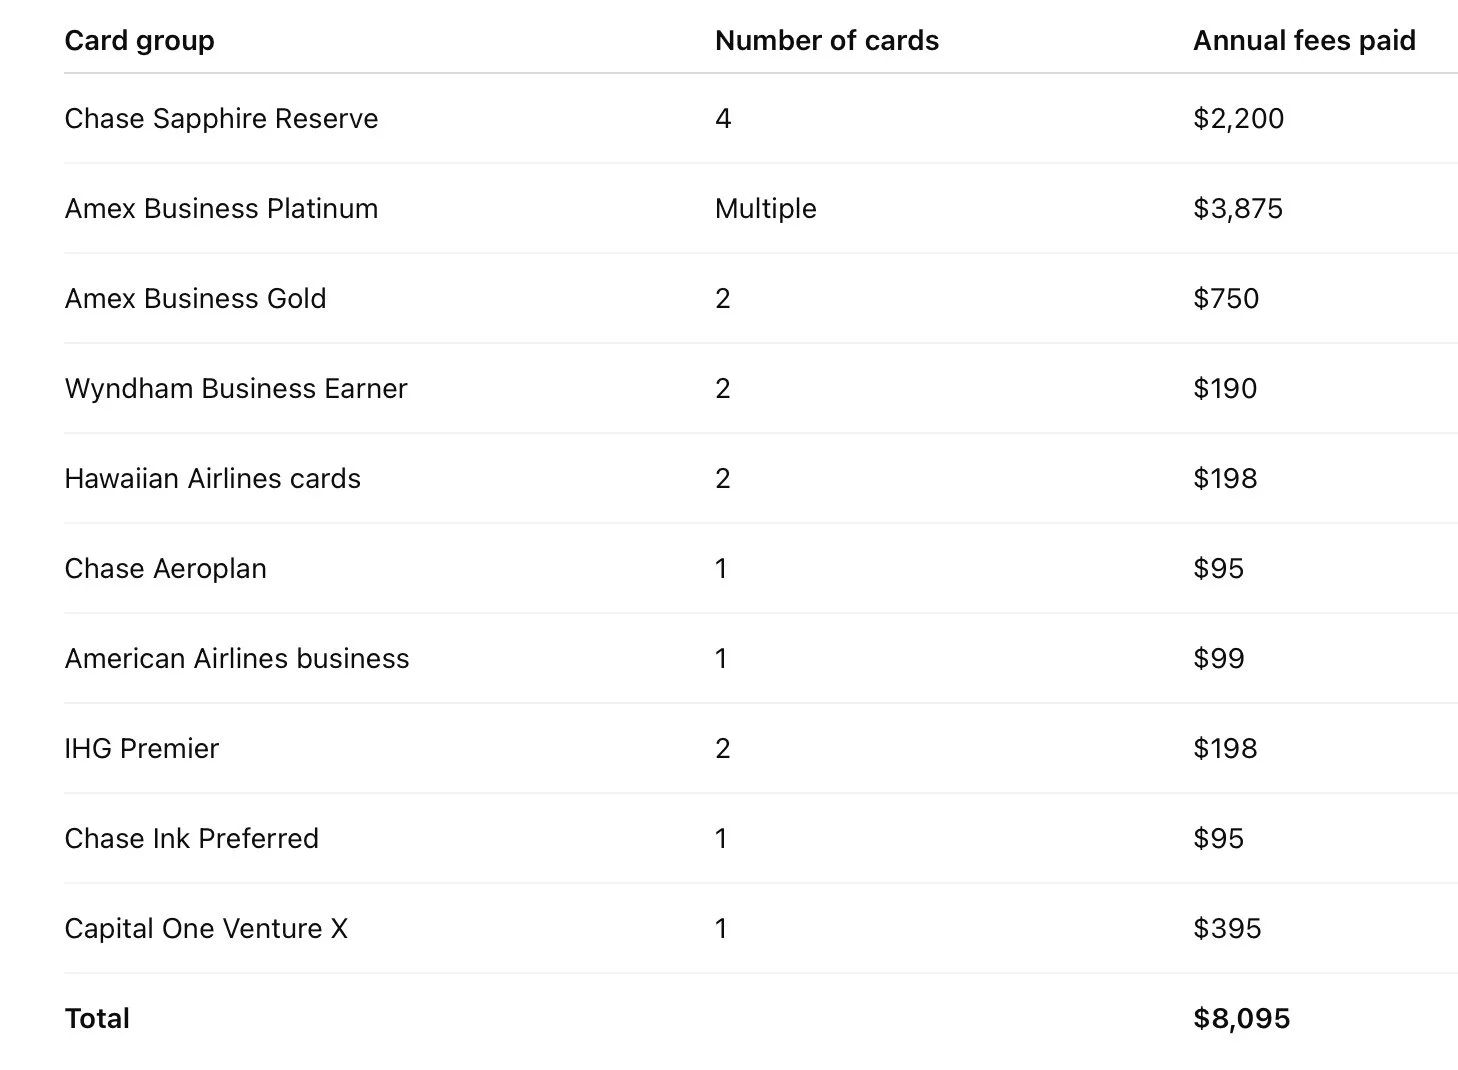Select the Chase Sapphire Reserve row label
The image size is (1458, 1070).
tap(221, 119)
